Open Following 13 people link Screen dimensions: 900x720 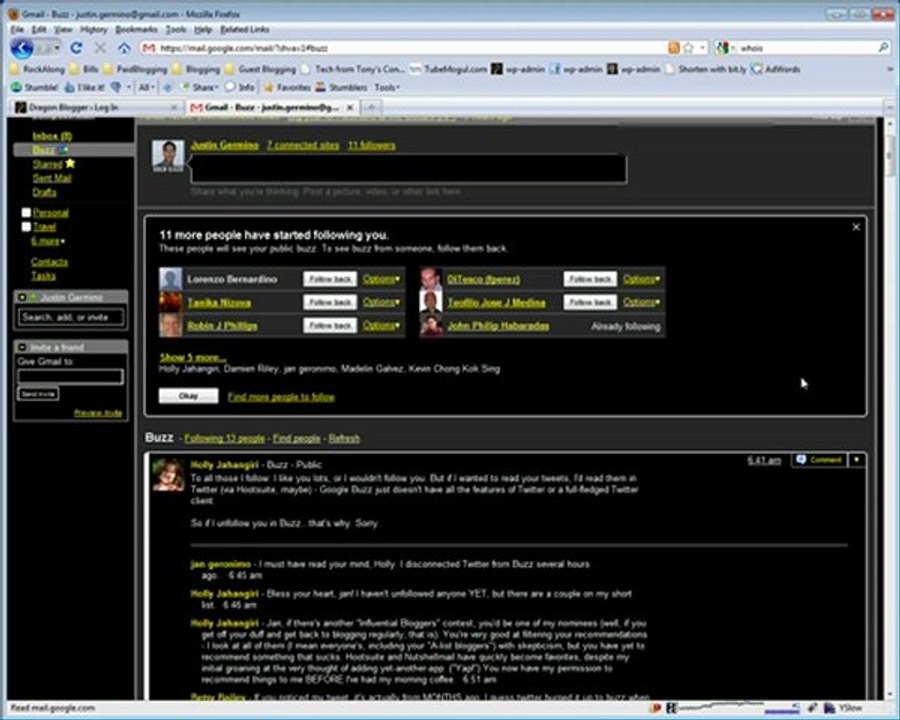pyautogui.click(x=224, y=439)
